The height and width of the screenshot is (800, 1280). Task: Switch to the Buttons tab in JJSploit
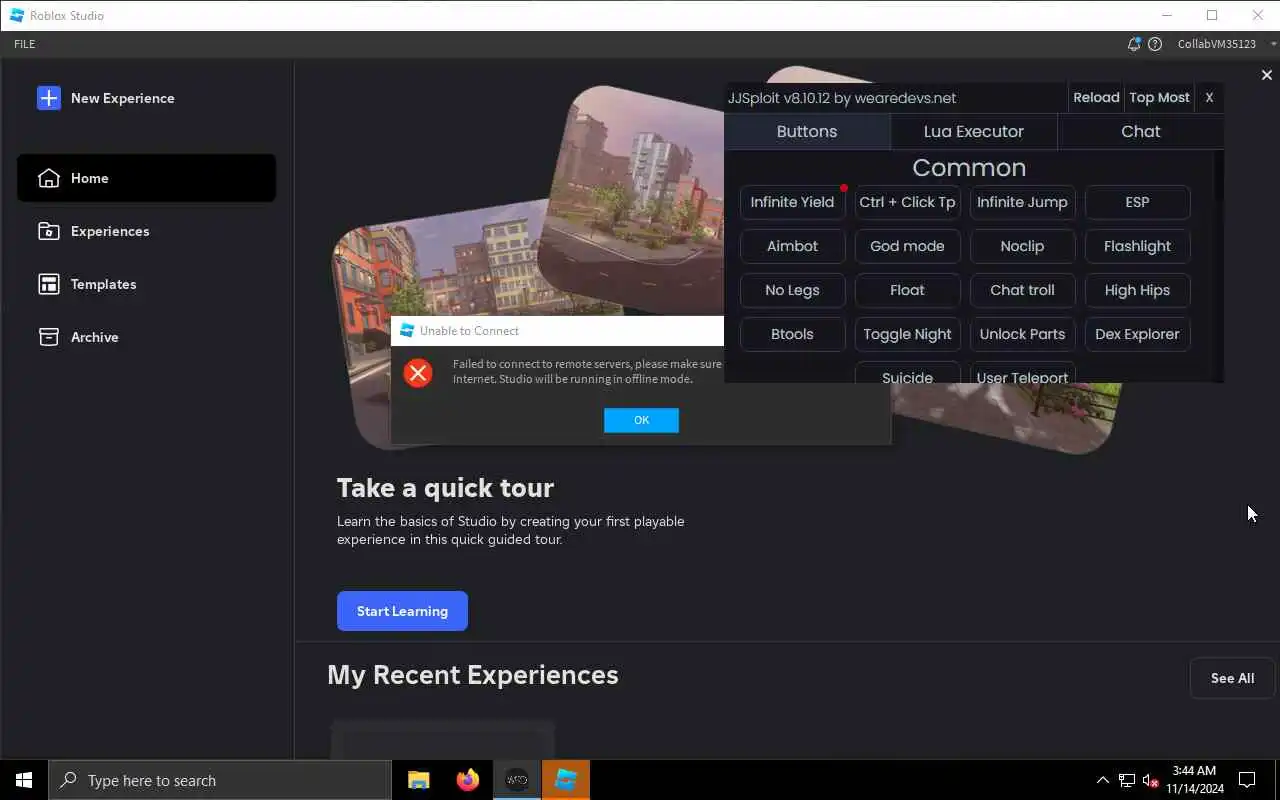[x=807, y=131]
